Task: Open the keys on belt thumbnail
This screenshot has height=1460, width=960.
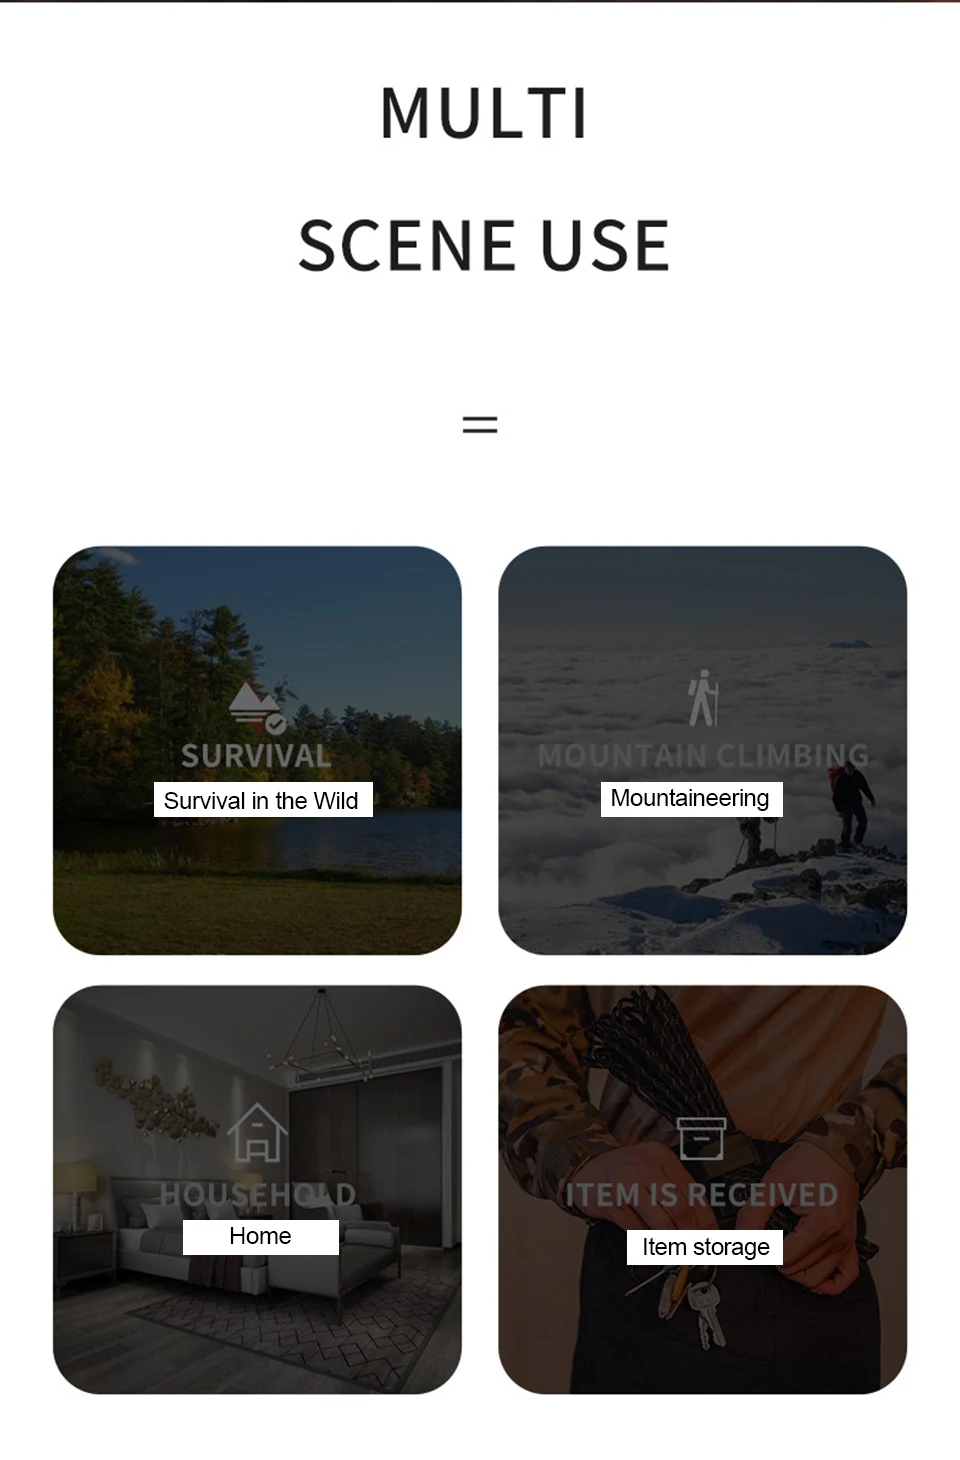Action: click(703, 1189)
